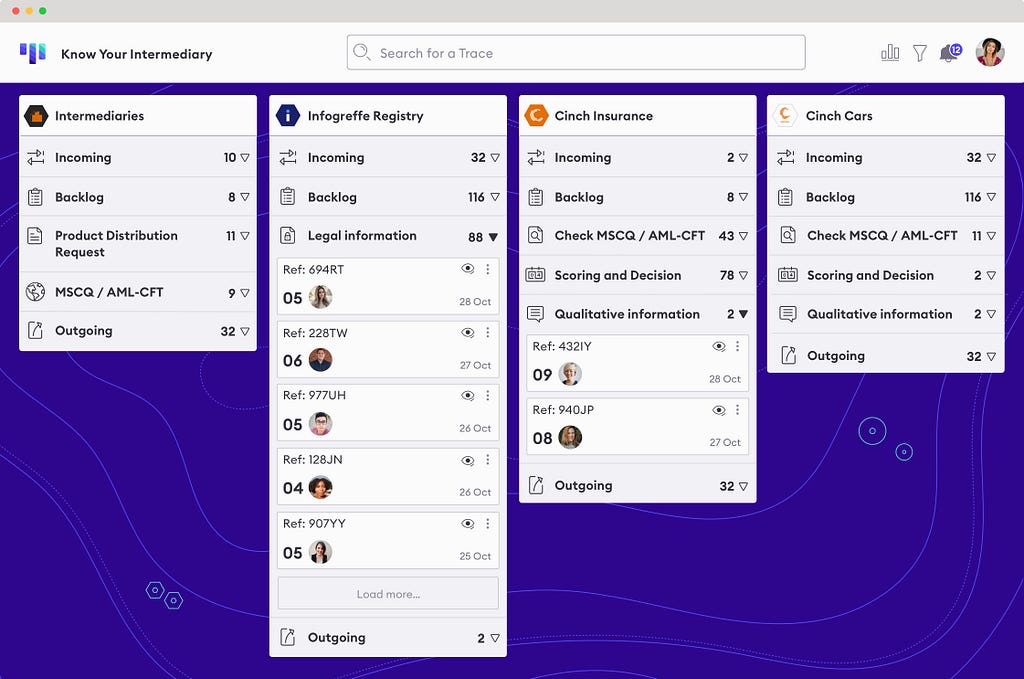1024x679 pixels.
Task: Collapse Qualitative information arrow in Cinch Insurance
Action: [x=743, y=314]
